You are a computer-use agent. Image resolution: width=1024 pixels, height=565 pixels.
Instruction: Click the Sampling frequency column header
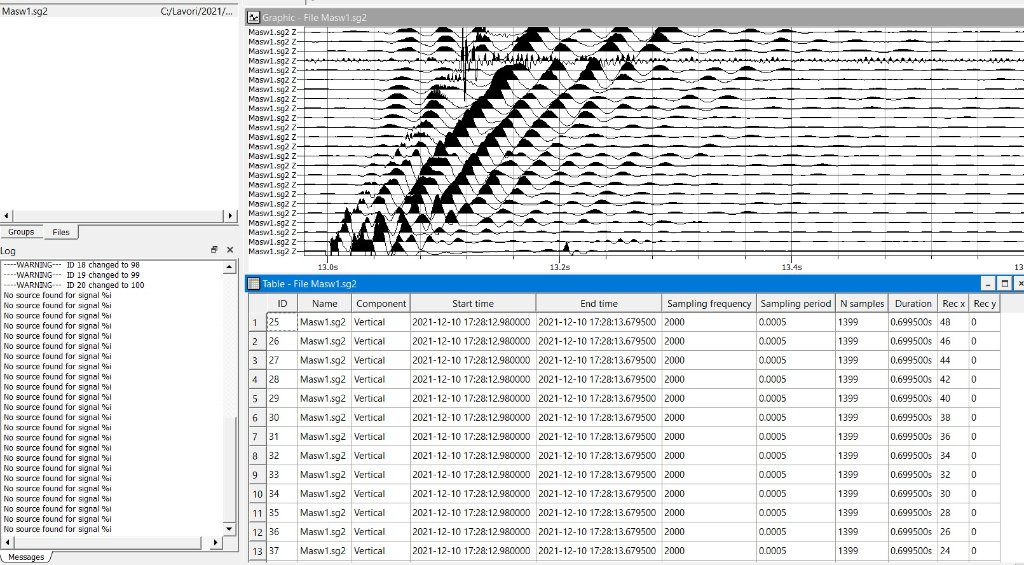click(709, 303)
